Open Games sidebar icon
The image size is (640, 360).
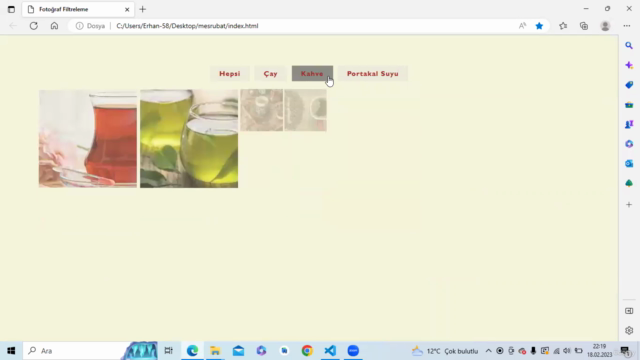(629, 124)
